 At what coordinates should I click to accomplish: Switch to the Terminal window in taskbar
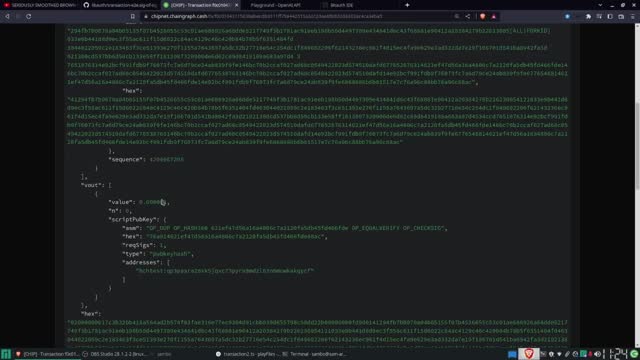pos(314,354)
